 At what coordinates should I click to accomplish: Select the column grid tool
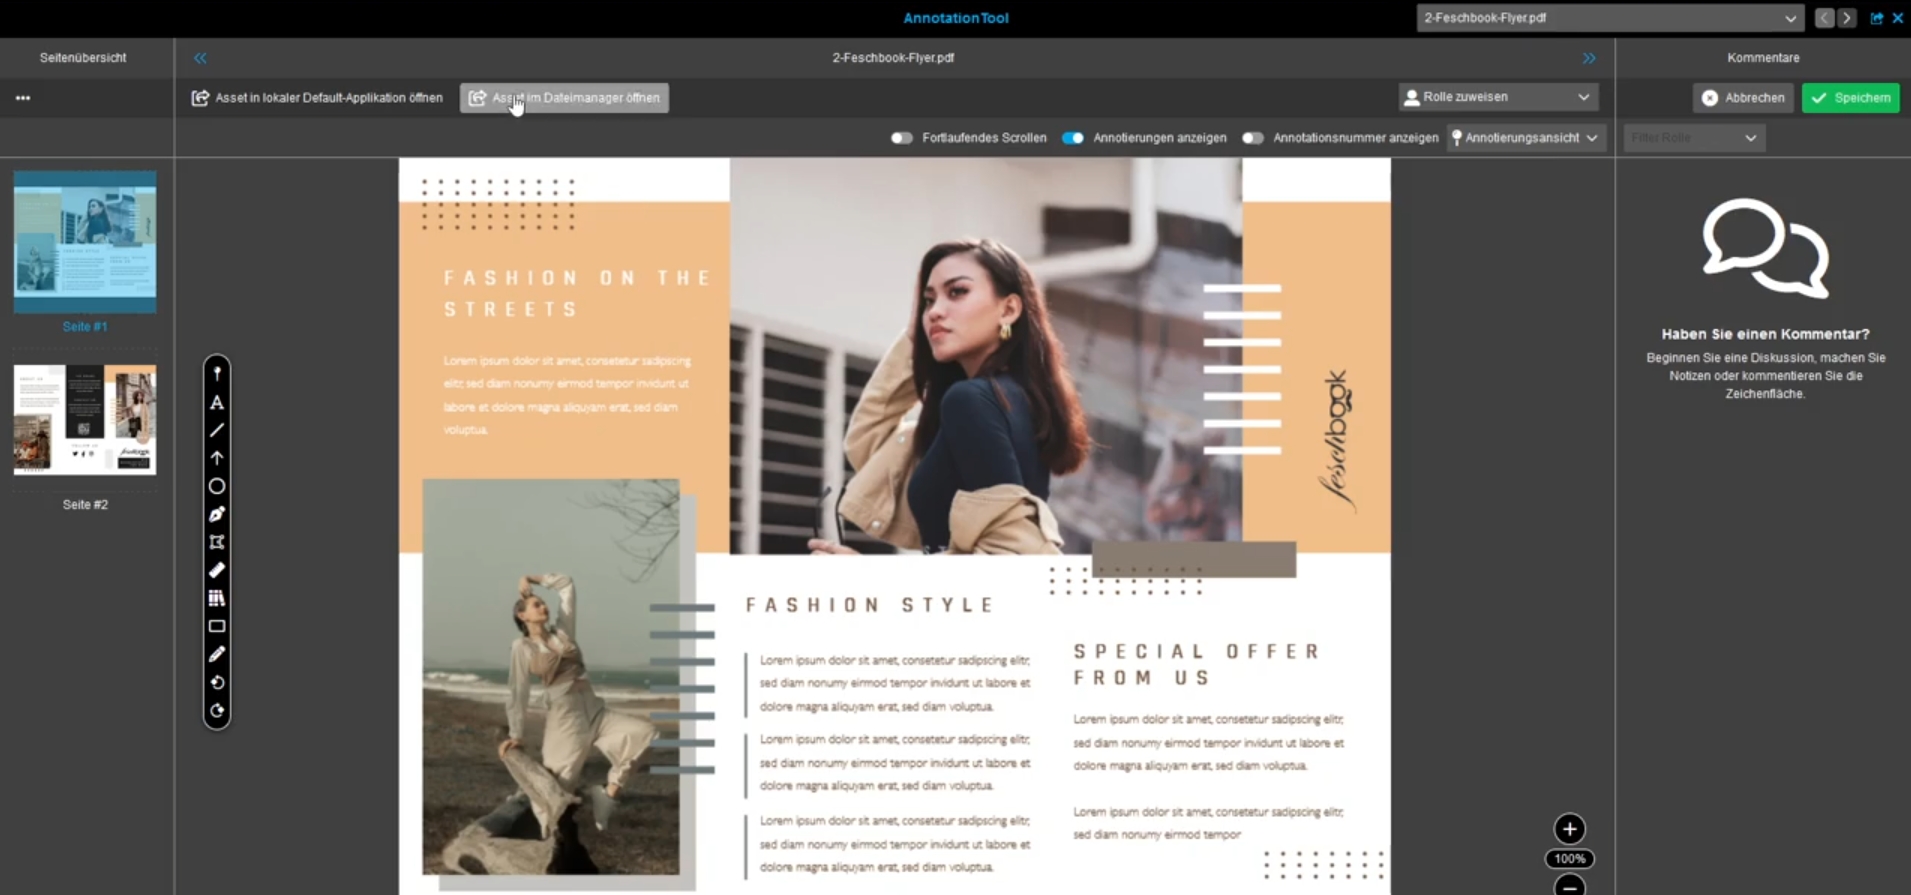click(x=217, y=598)
